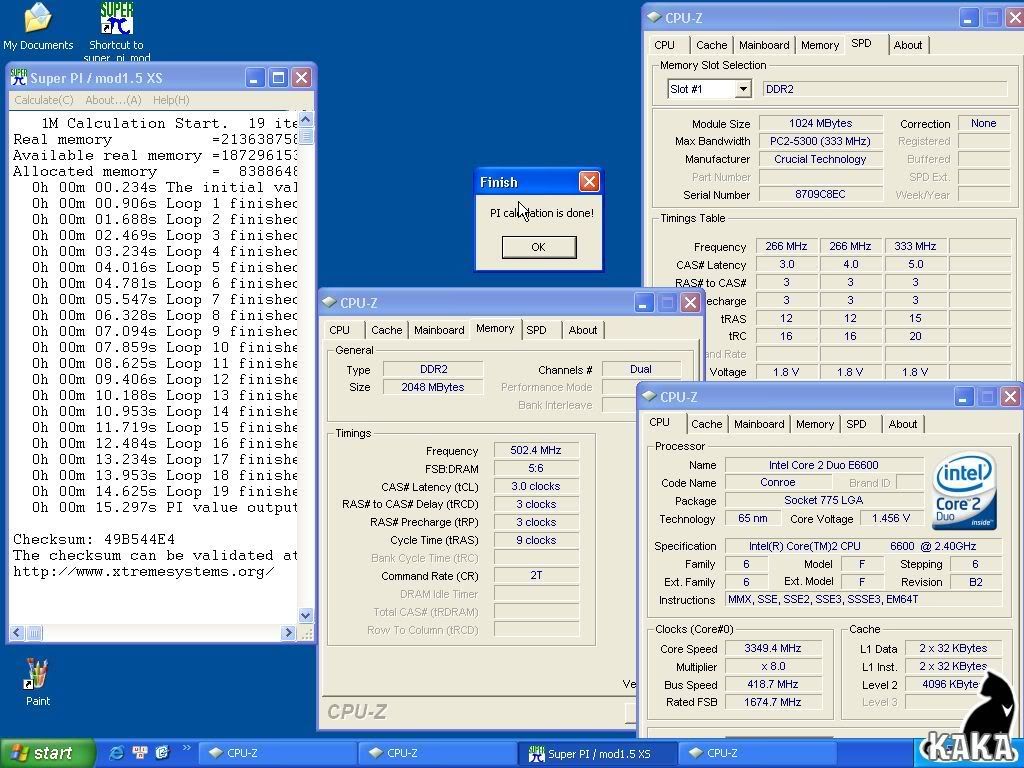The height and width of the screenshot is (768, 1024).
Task: Open the Windows start menu
Action: (47, 753)
